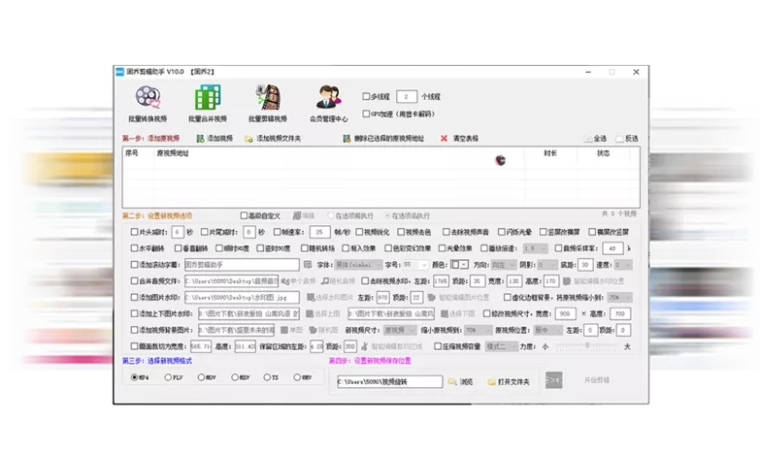
Task: Open 批量转换视频 film reel icon
Action: coord(148,97)
